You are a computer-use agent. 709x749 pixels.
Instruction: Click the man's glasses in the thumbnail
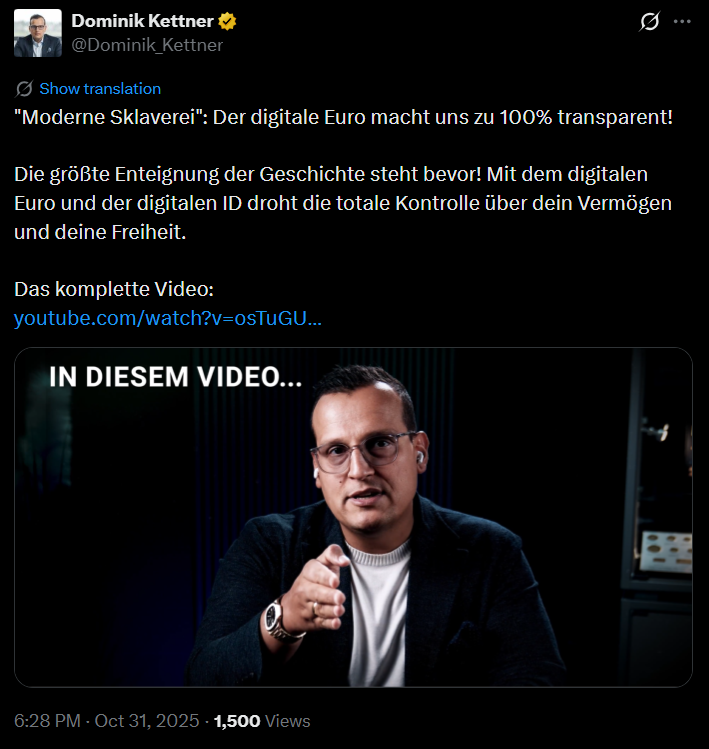pyautogui.click(x=365, y=452)
